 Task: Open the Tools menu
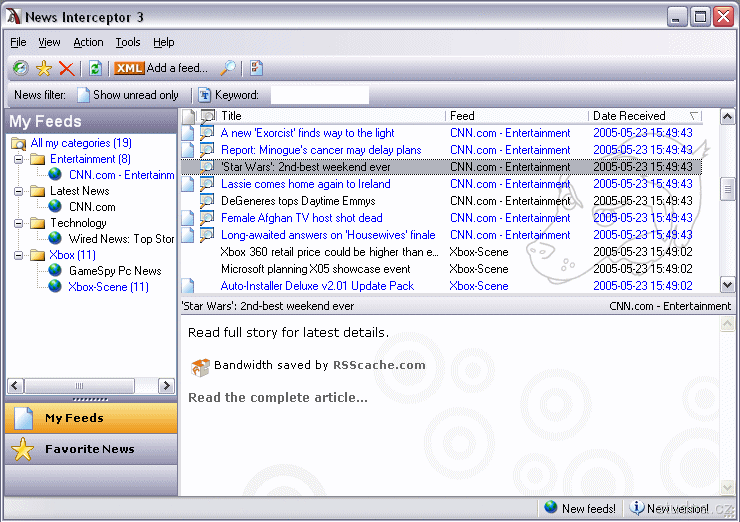128,42
